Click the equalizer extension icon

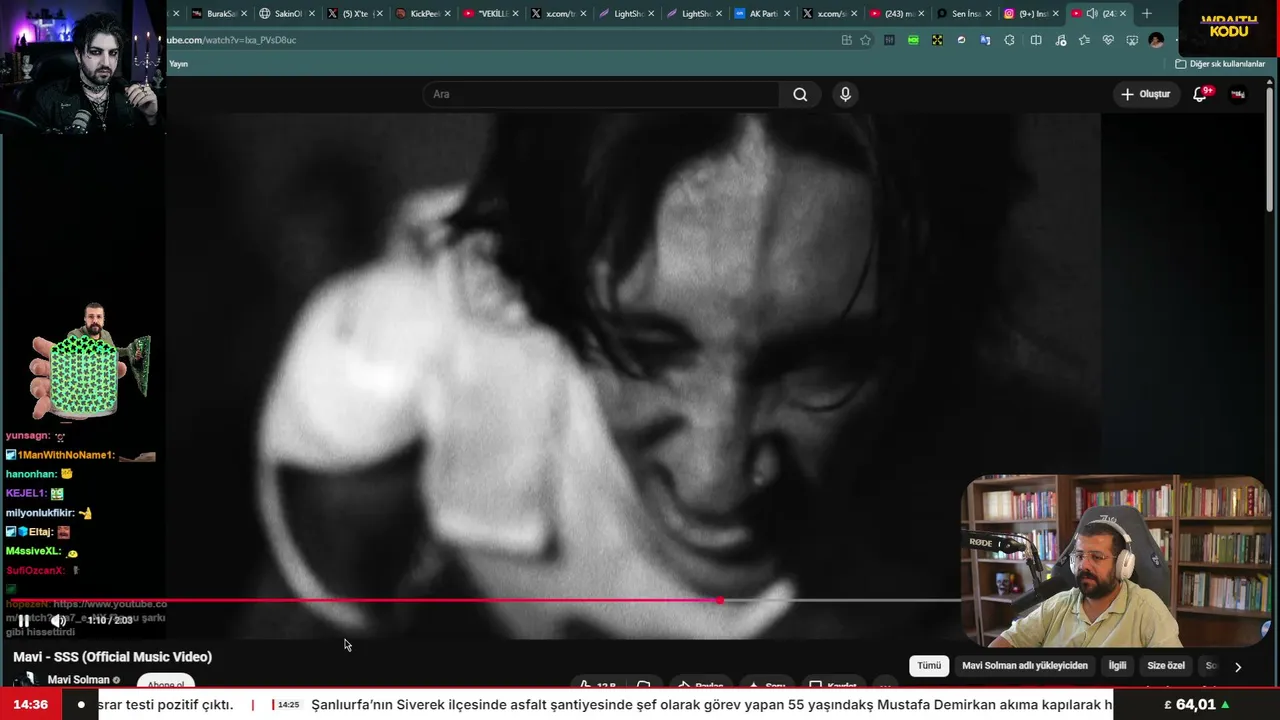point(889,40)
